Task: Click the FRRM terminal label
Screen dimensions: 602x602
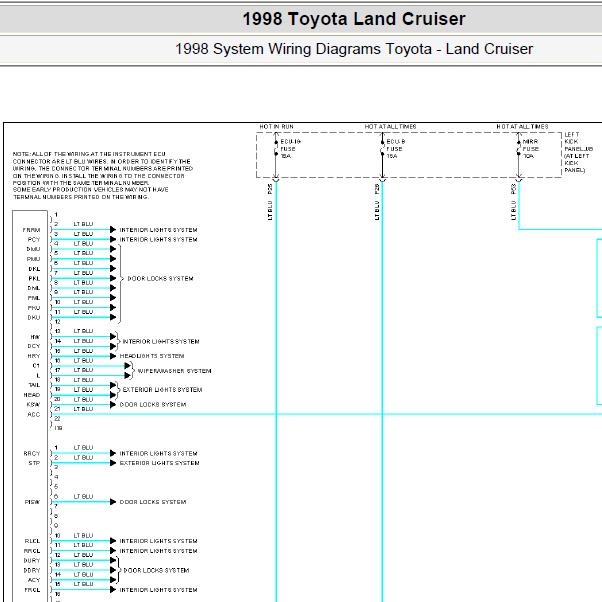Action: 31,230
